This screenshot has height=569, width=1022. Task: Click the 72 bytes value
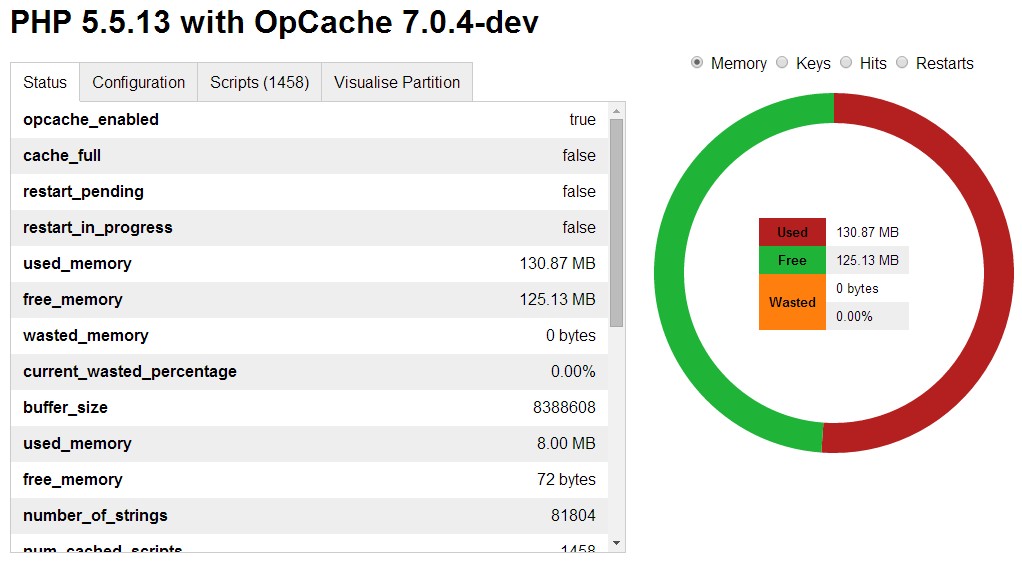pyautogui.click(x=566, y=479)
